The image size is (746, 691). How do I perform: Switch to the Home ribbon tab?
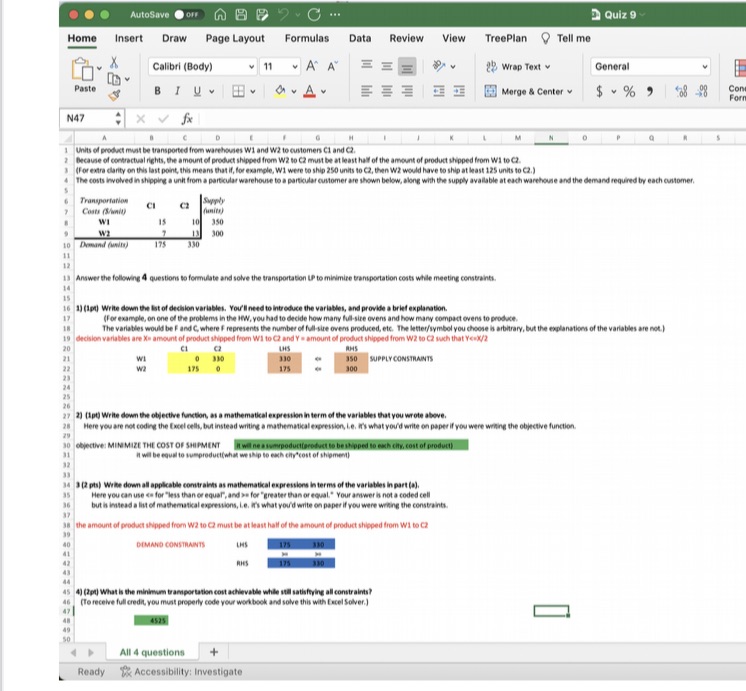[82, 39]
